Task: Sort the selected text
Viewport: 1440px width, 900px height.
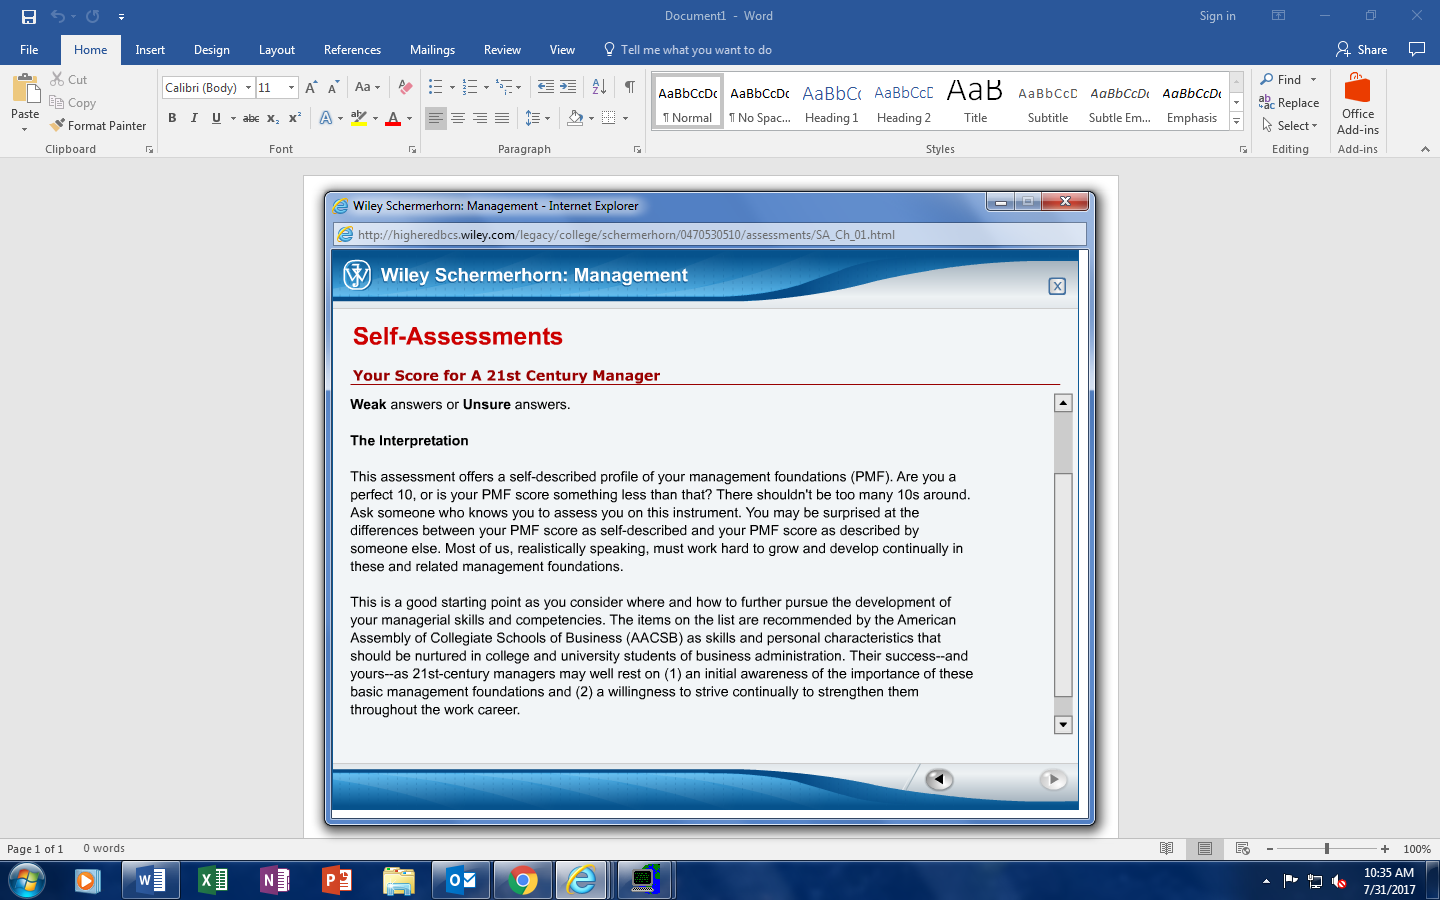Action: 599,87
